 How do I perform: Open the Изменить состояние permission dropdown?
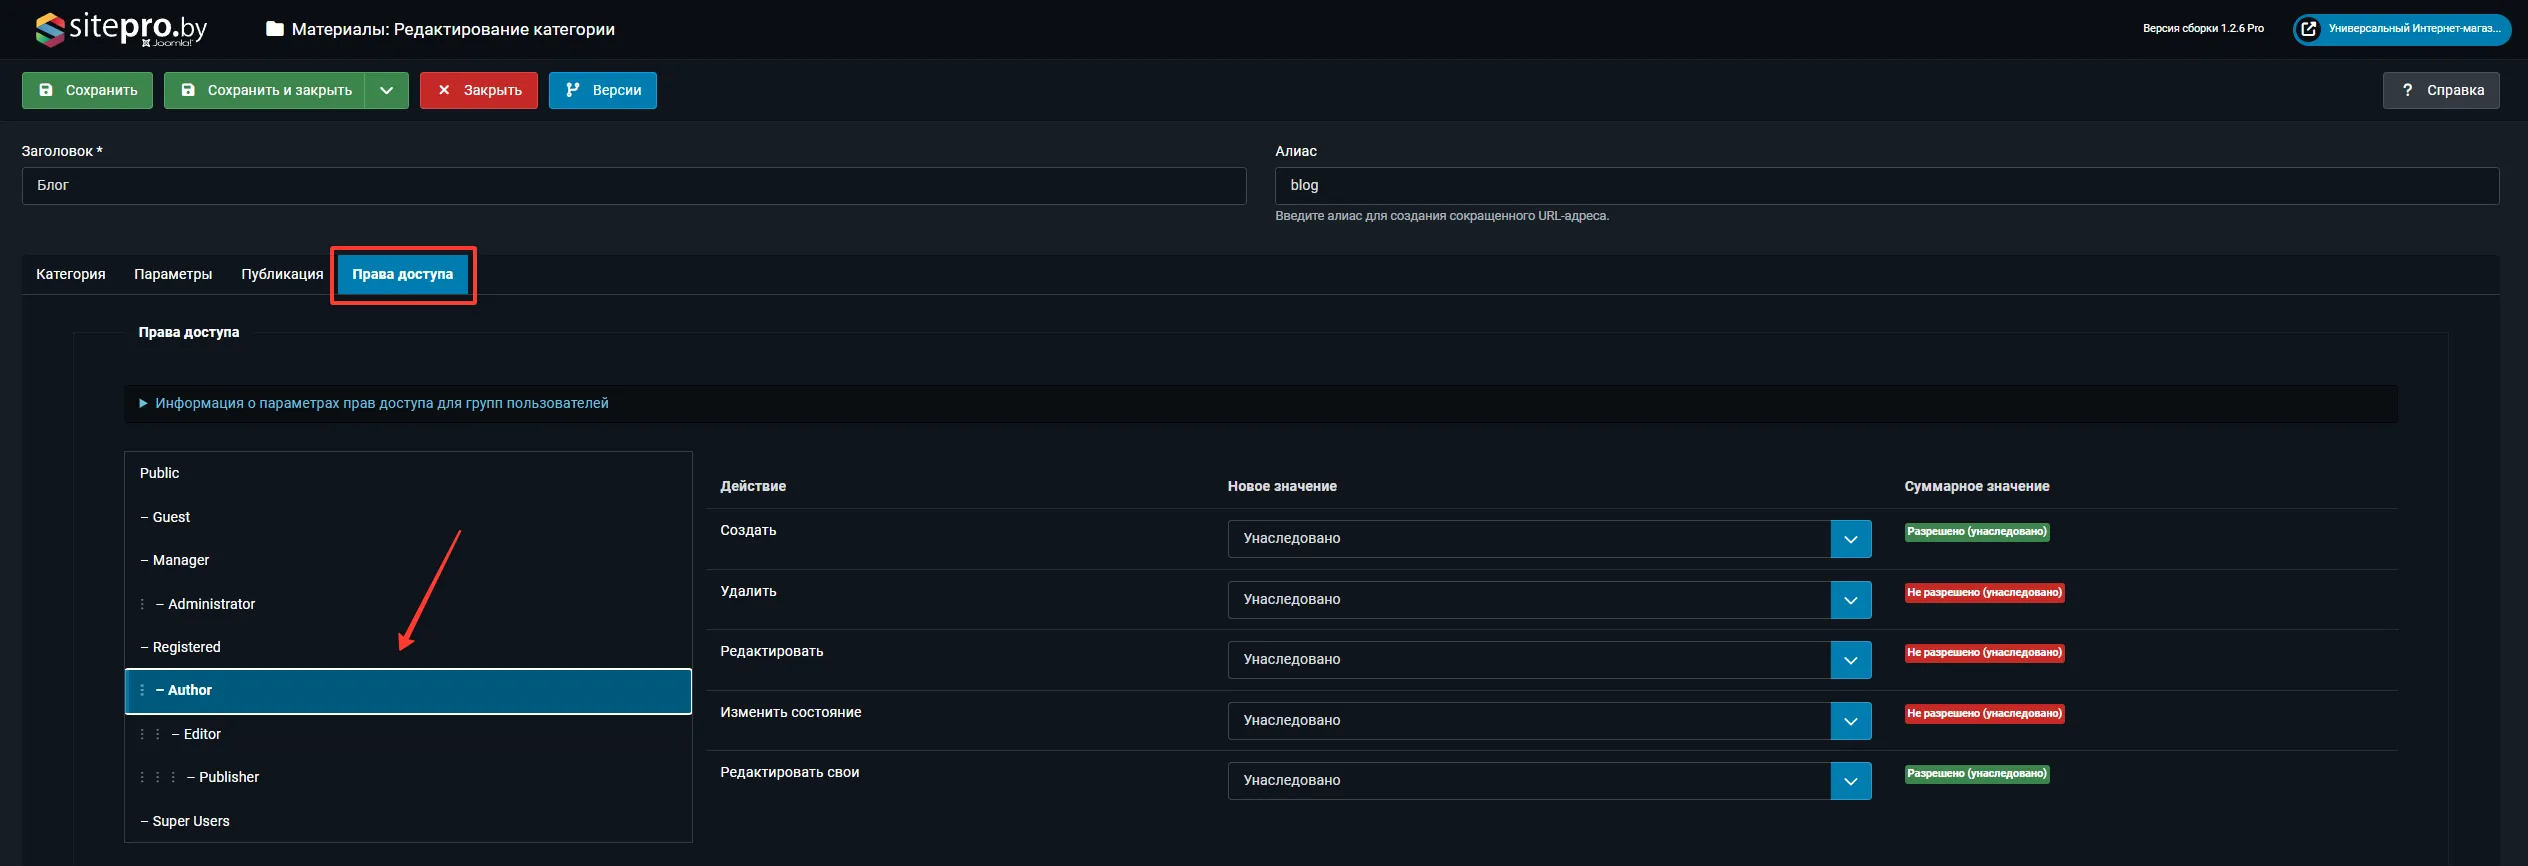tap(1549, 721)
